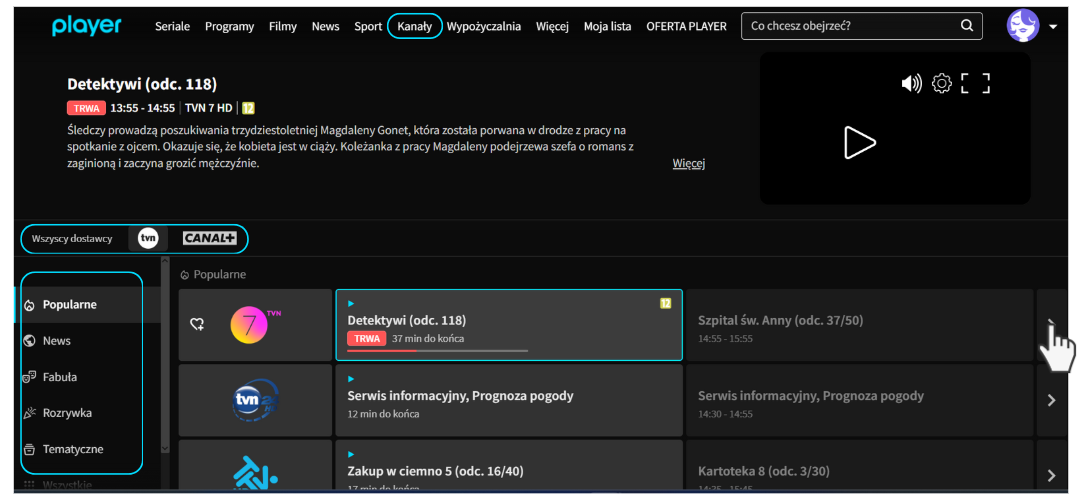
Task: Filter channels by CANAL+ provider
Action: [x=209, y=238]
